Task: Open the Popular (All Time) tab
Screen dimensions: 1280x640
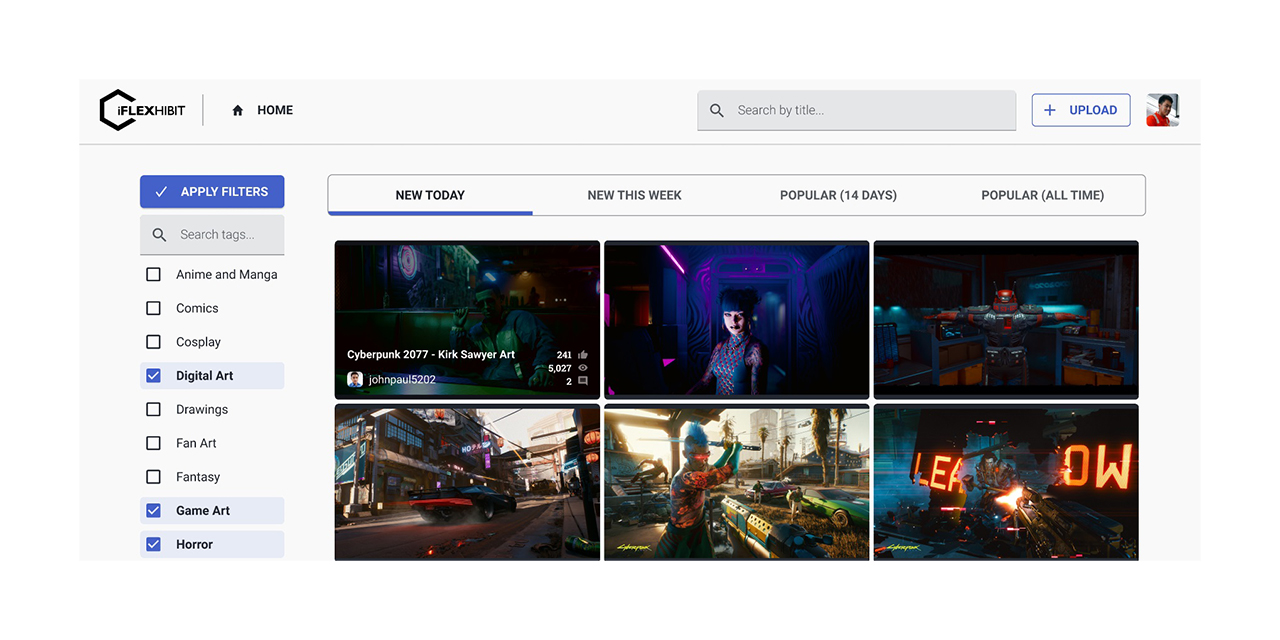Action: [1042, 195]
